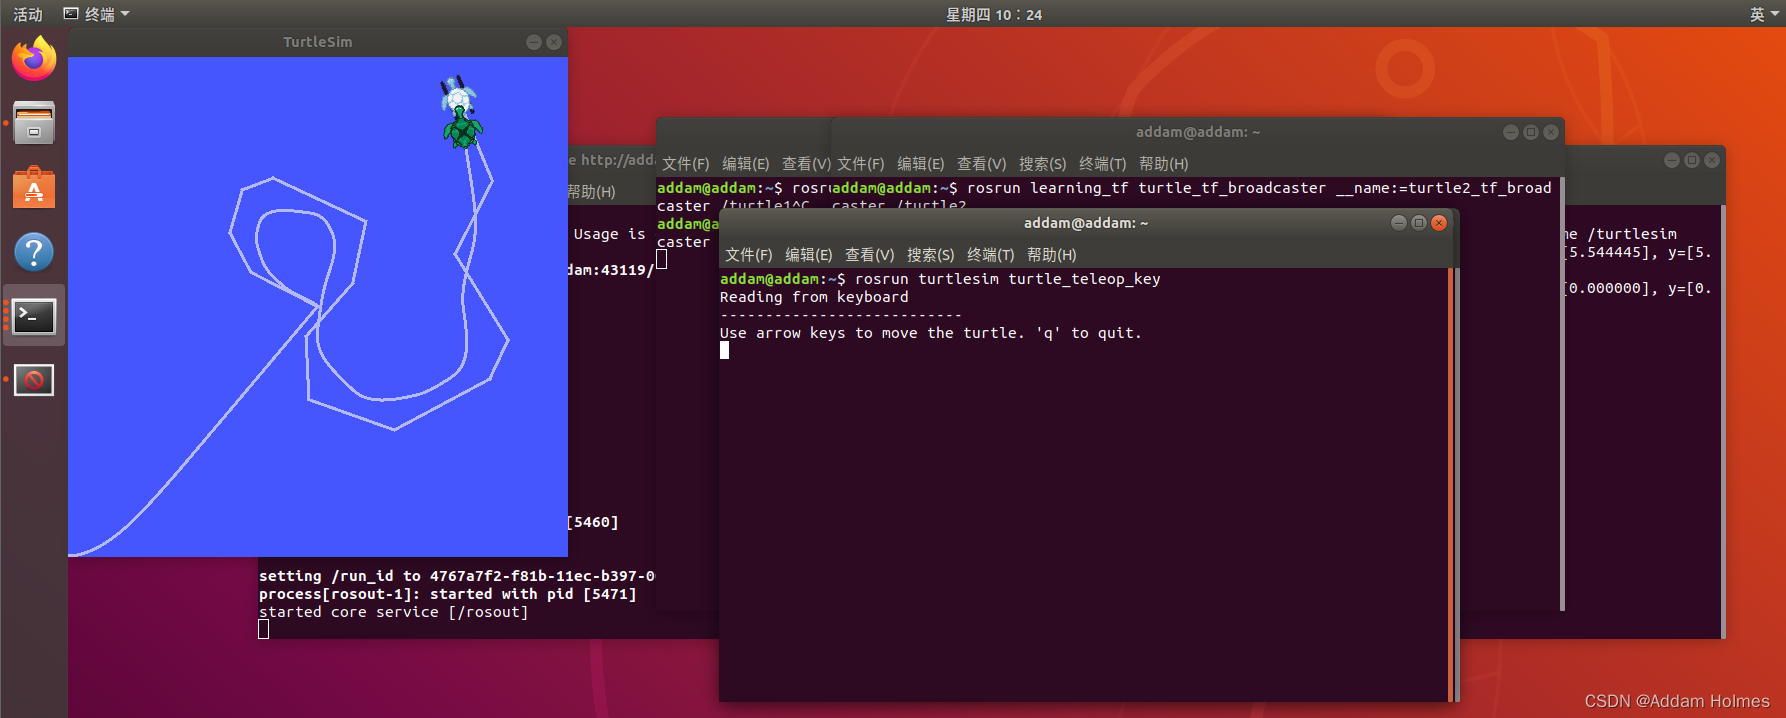Expand the 终端 app menu in top bar

coord(97,14)
